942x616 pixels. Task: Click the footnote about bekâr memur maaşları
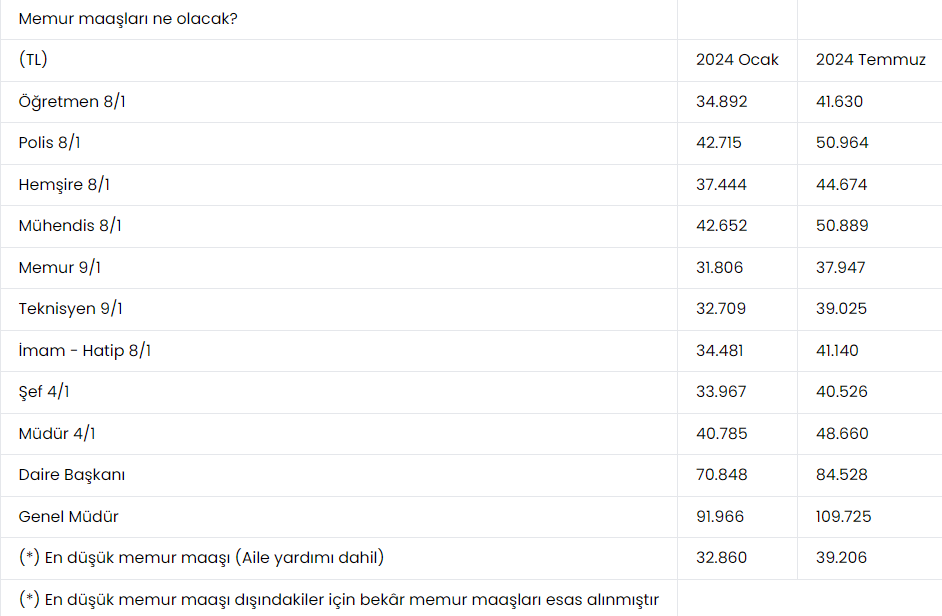(x=338, y=600)
